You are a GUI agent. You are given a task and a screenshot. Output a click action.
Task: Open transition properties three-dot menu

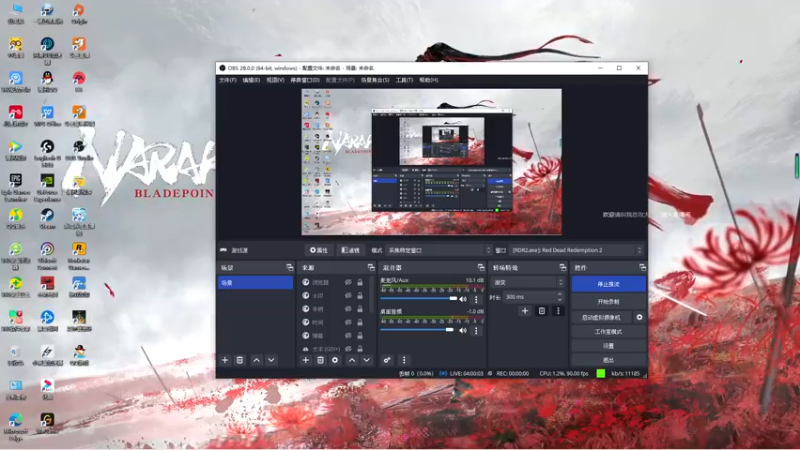558,311
